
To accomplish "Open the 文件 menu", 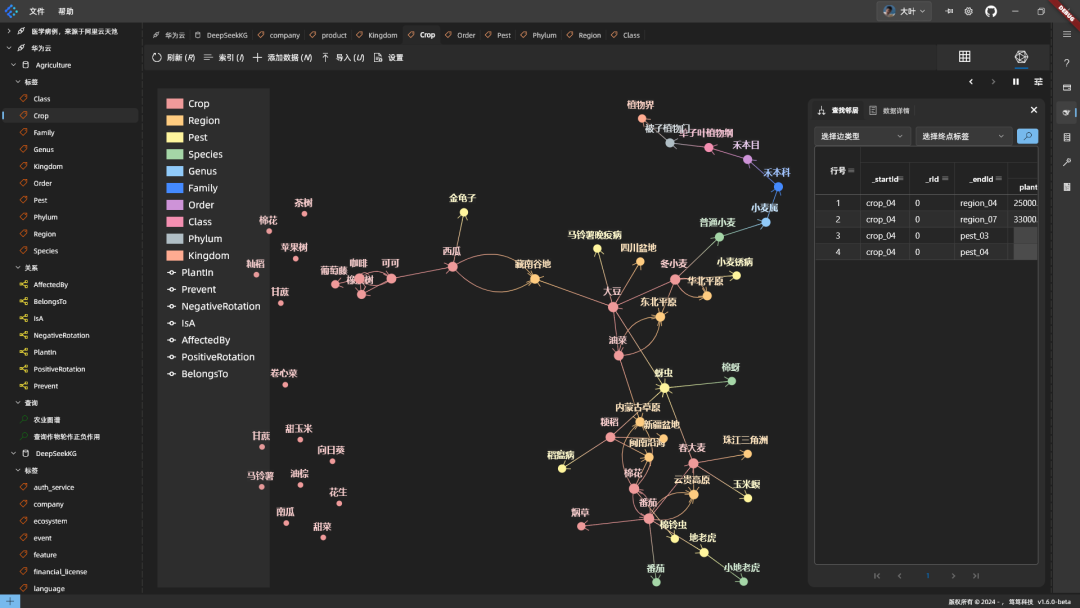I will click(x=37, y=11).
